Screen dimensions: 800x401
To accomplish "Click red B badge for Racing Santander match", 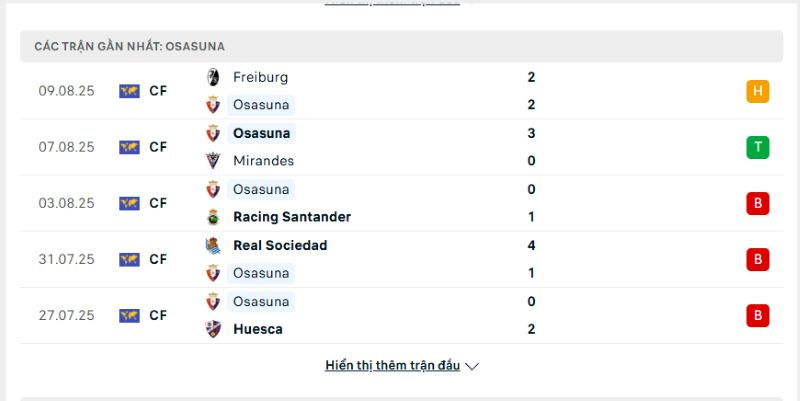I will pyautogui.click(x=758, y=204).
